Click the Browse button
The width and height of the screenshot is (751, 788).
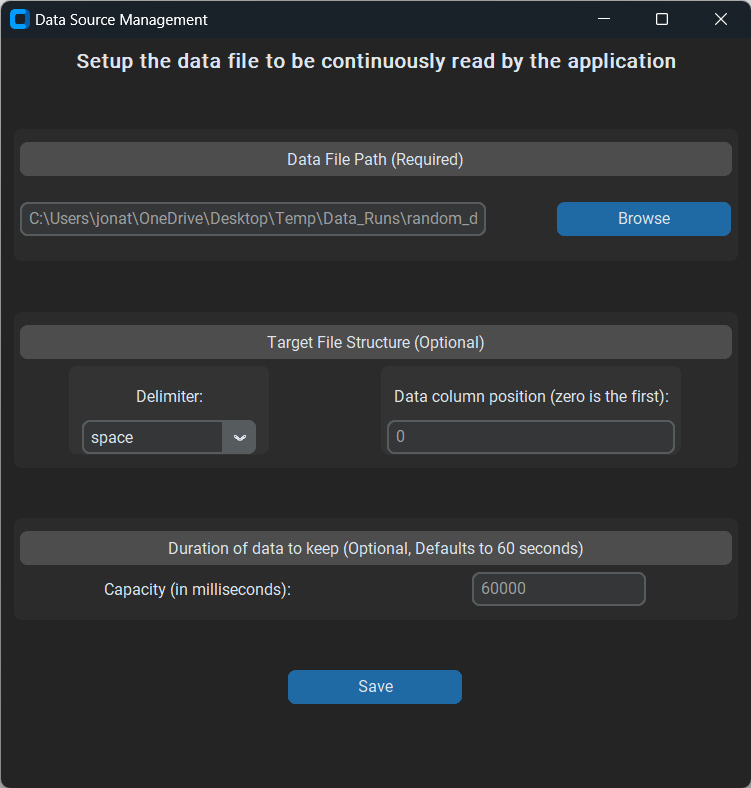(643, 219)
